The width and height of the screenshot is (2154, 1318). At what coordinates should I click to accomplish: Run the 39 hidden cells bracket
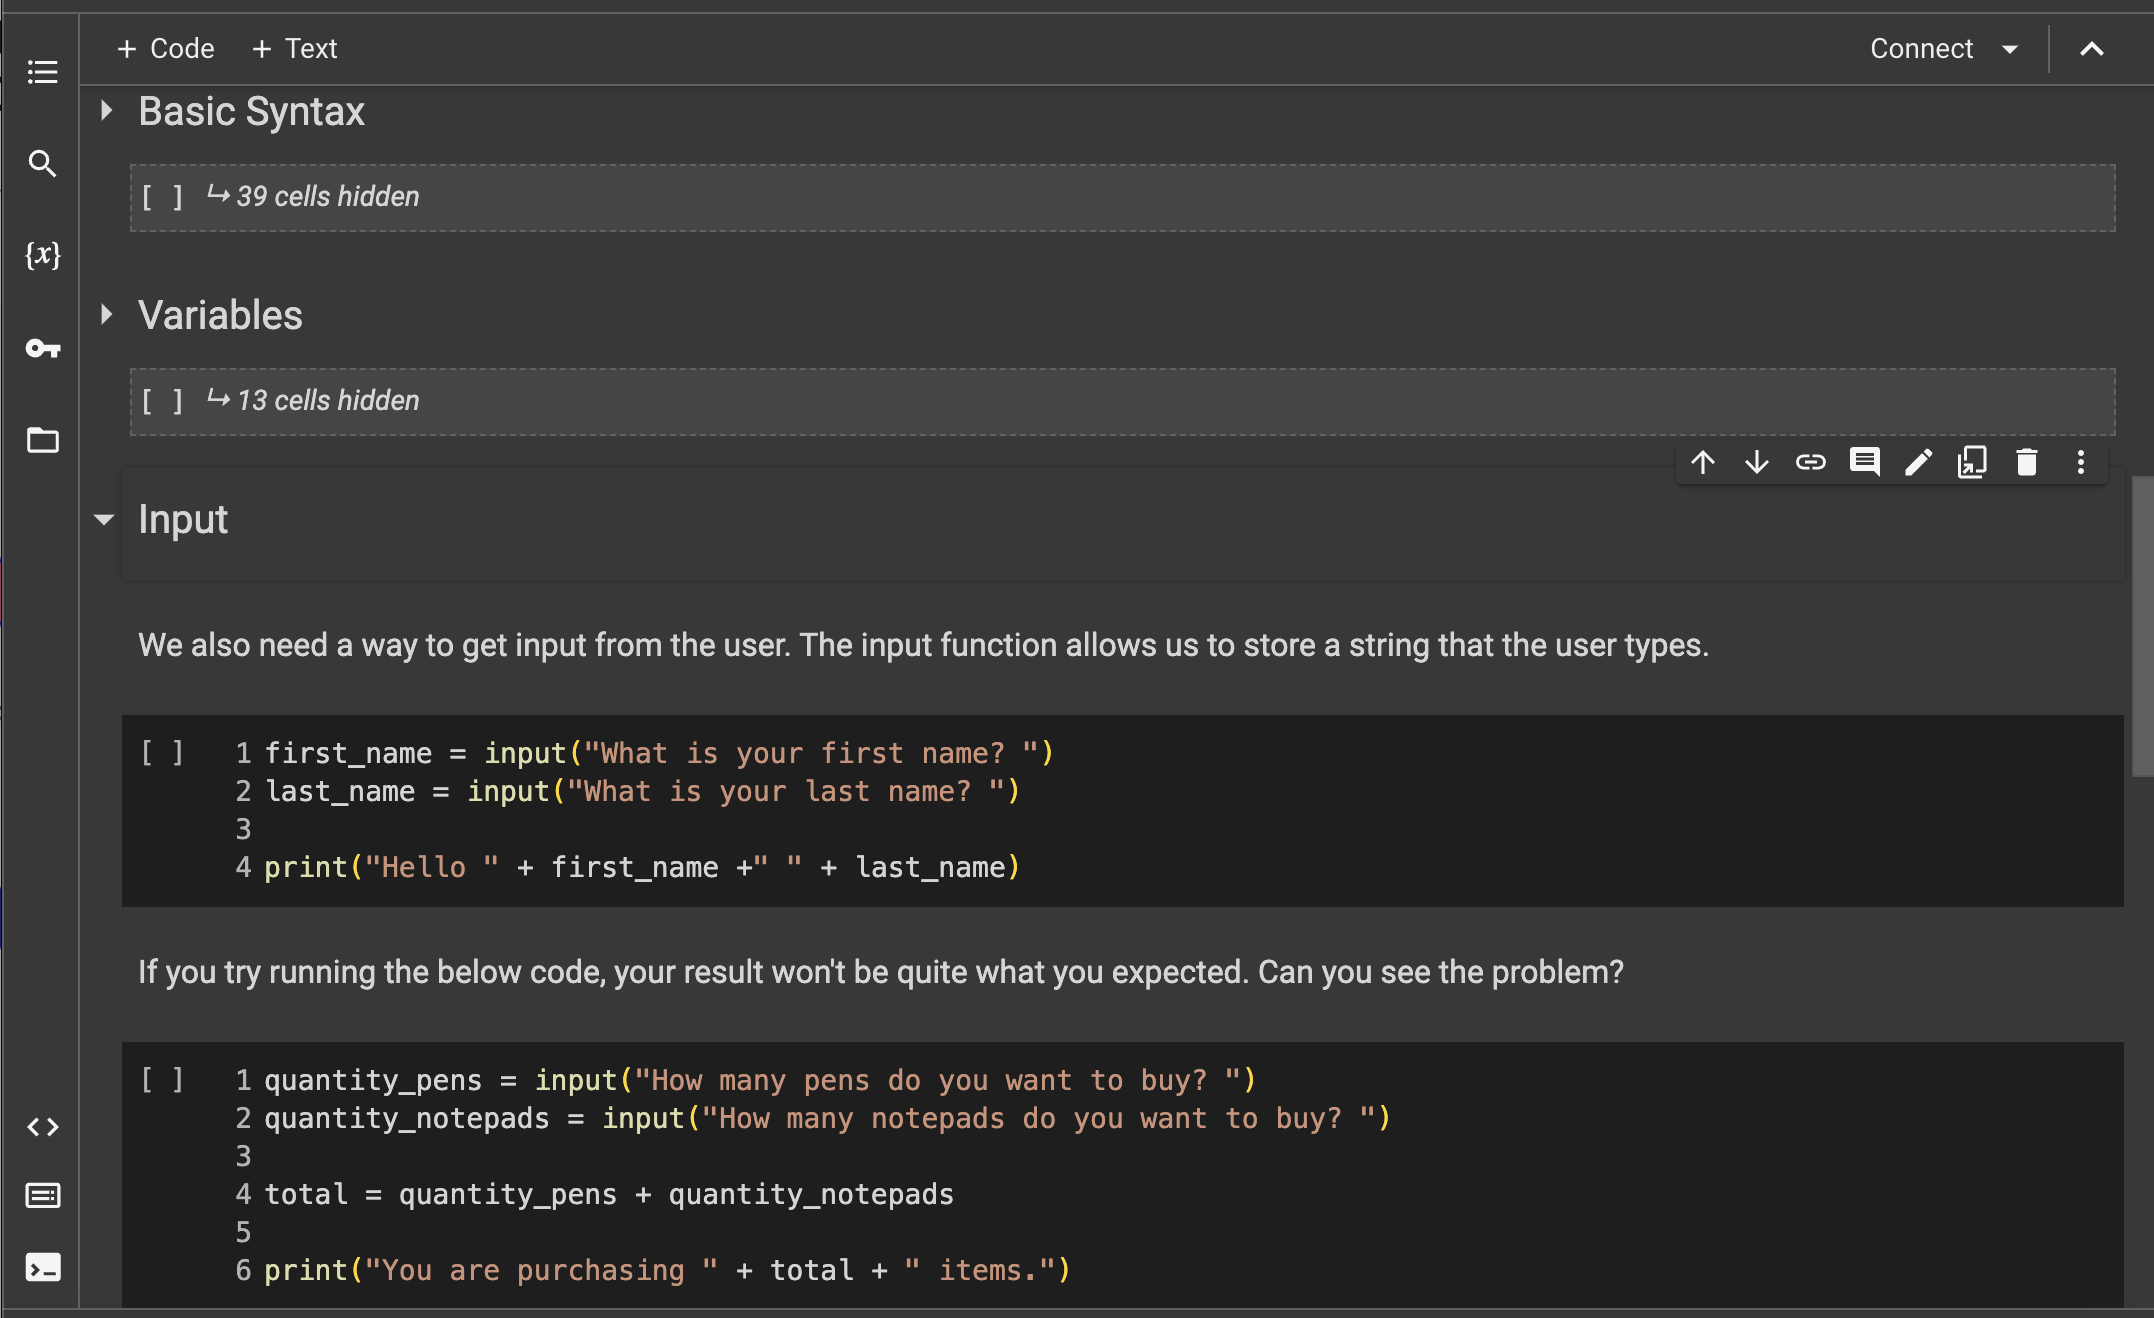point(161,197)
